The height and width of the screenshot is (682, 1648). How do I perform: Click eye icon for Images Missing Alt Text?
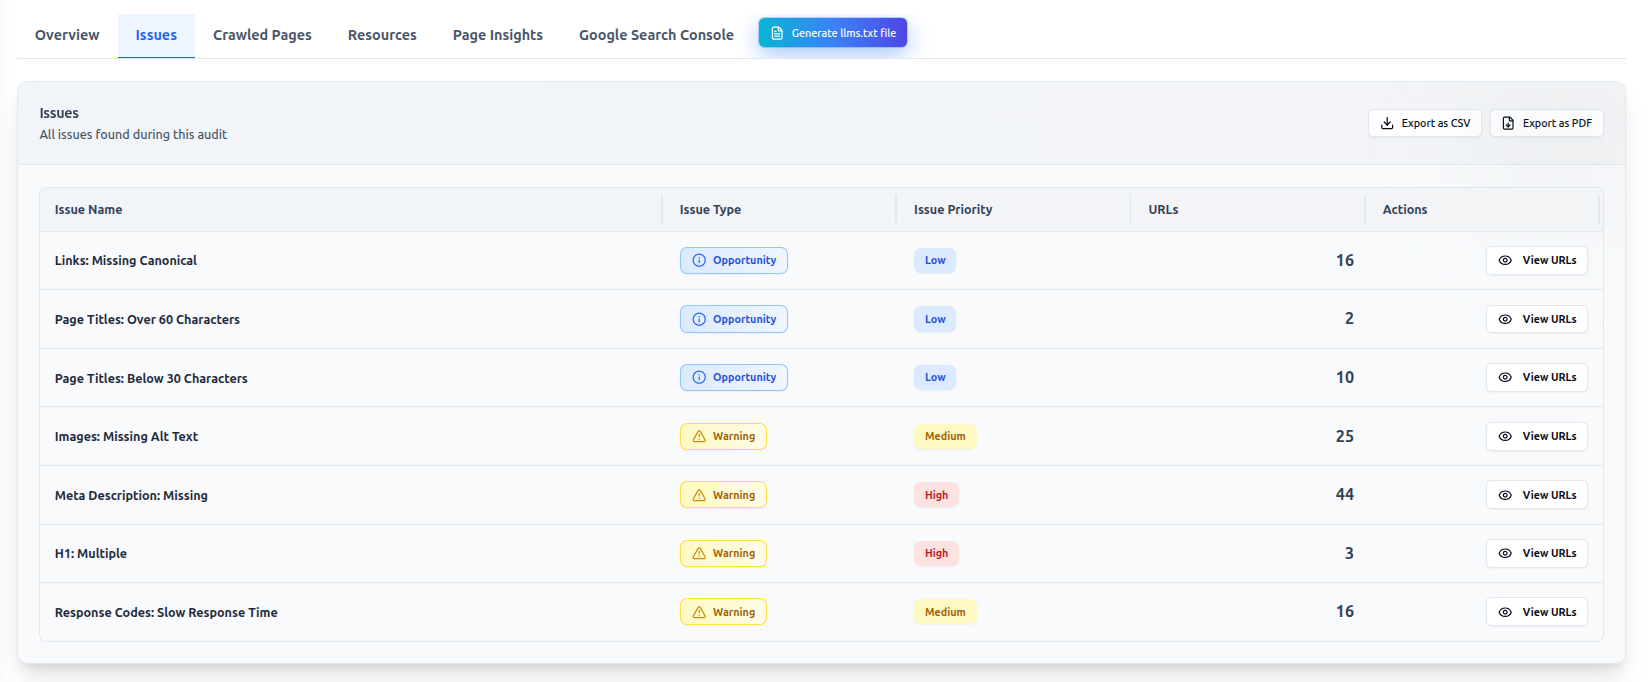(x=1505, y=436)
